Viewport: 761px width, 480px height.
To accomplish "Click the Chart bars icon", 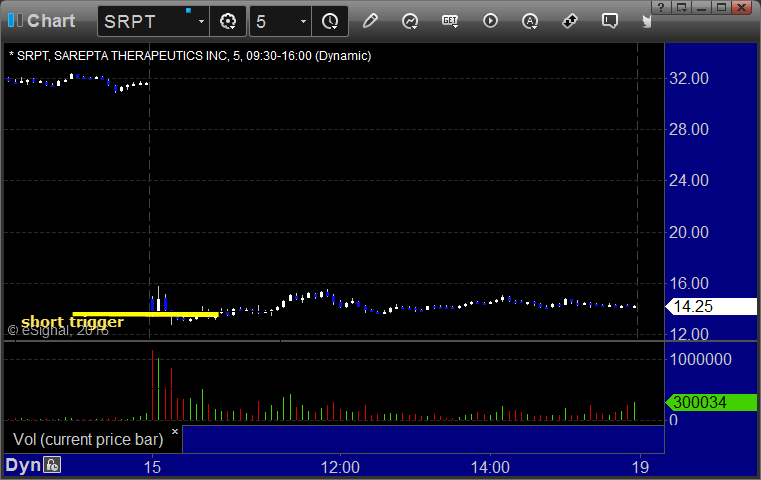I will point(15,20).
